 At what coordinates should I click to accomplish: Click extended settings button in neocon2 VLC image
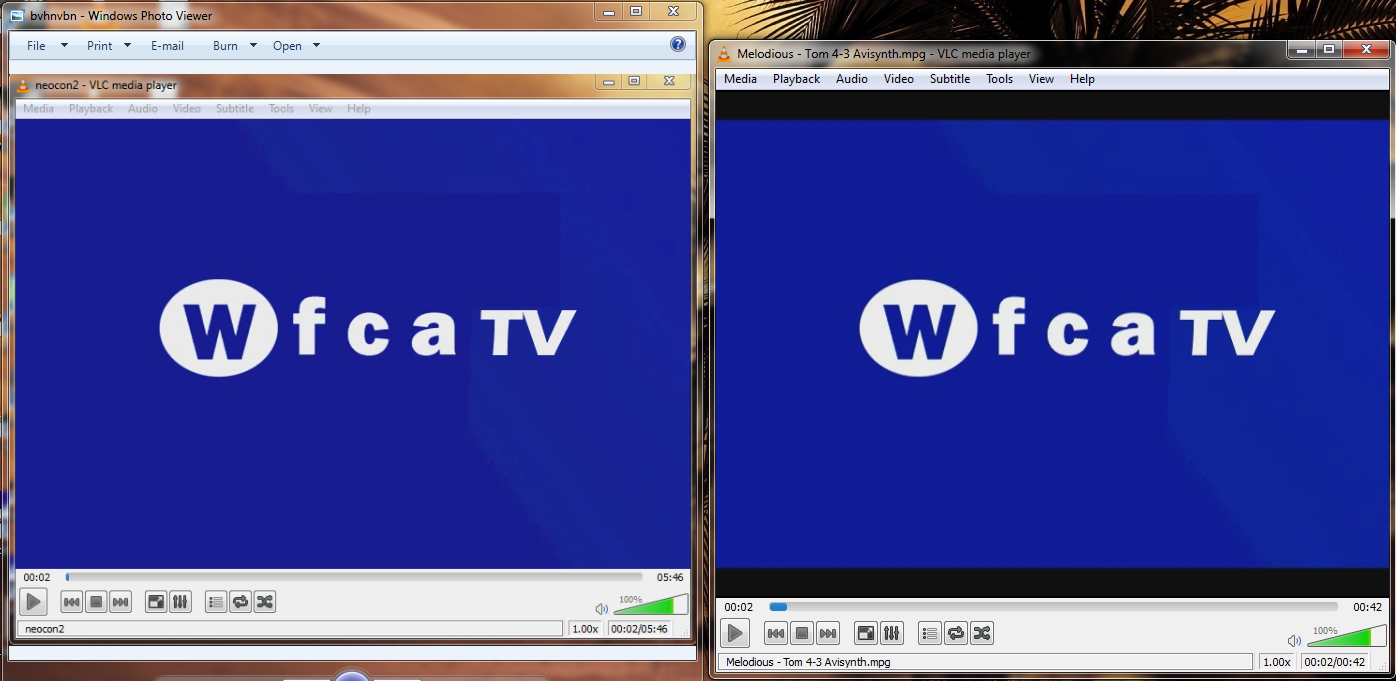(180, 602)
